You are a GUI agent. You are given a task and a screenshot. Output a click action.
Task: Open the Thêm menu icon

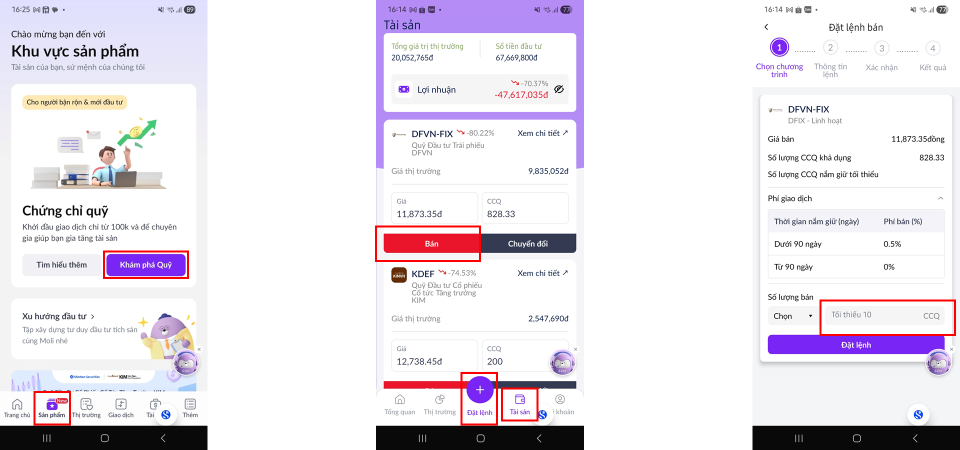click(190, 408)
